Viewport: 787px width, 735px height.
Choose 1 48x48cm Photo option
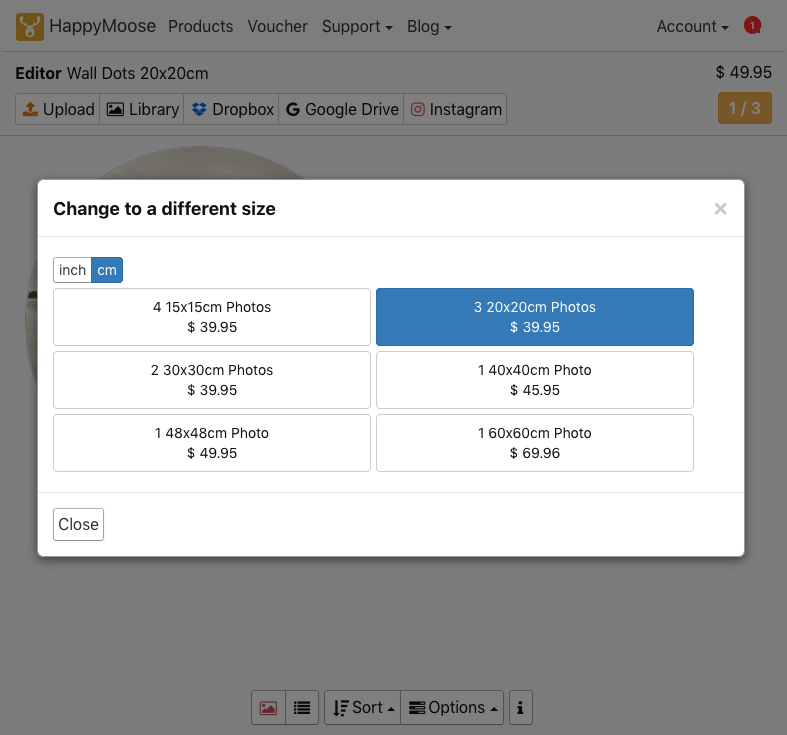coord(212,443)
